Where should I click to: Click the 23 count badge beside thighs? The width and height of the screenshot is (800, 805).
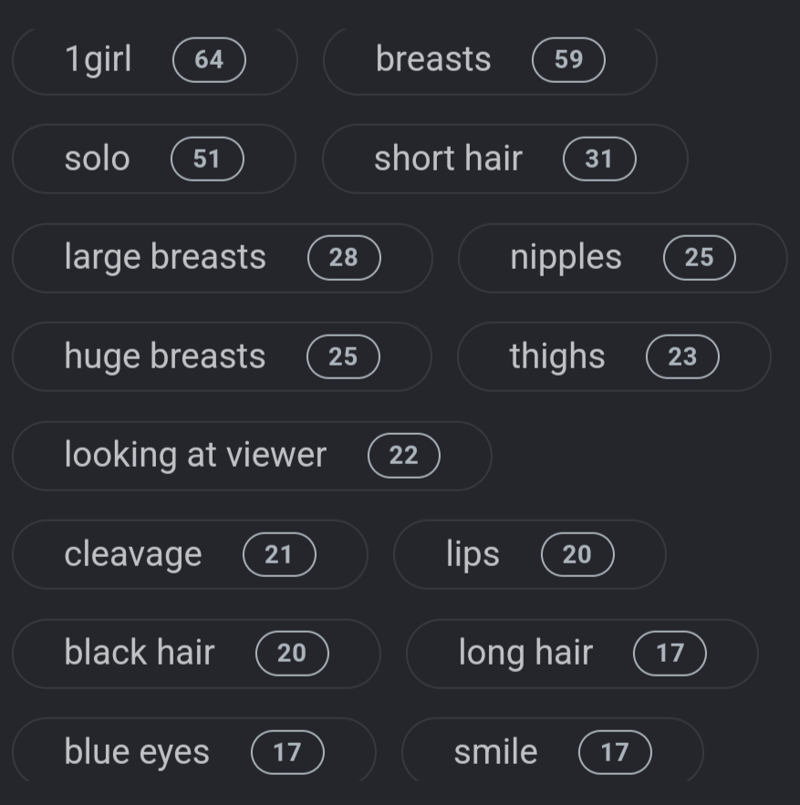tap(683, 357)
